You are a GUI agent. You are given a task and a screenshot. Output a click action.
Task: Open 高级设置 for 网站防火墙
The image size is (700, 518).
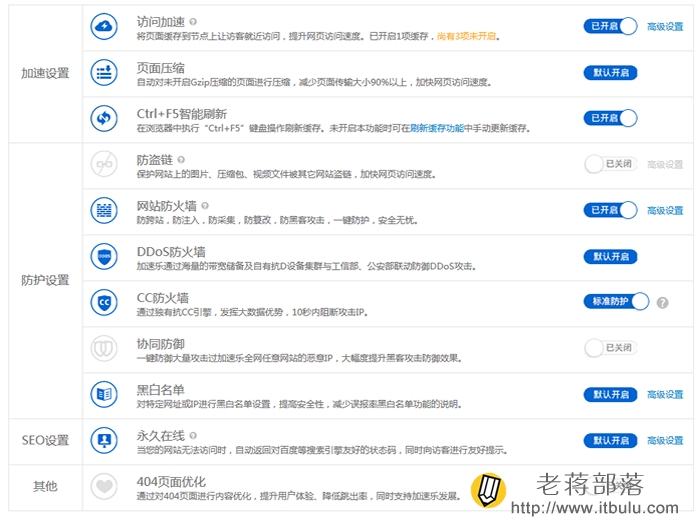tap(665, 210)
